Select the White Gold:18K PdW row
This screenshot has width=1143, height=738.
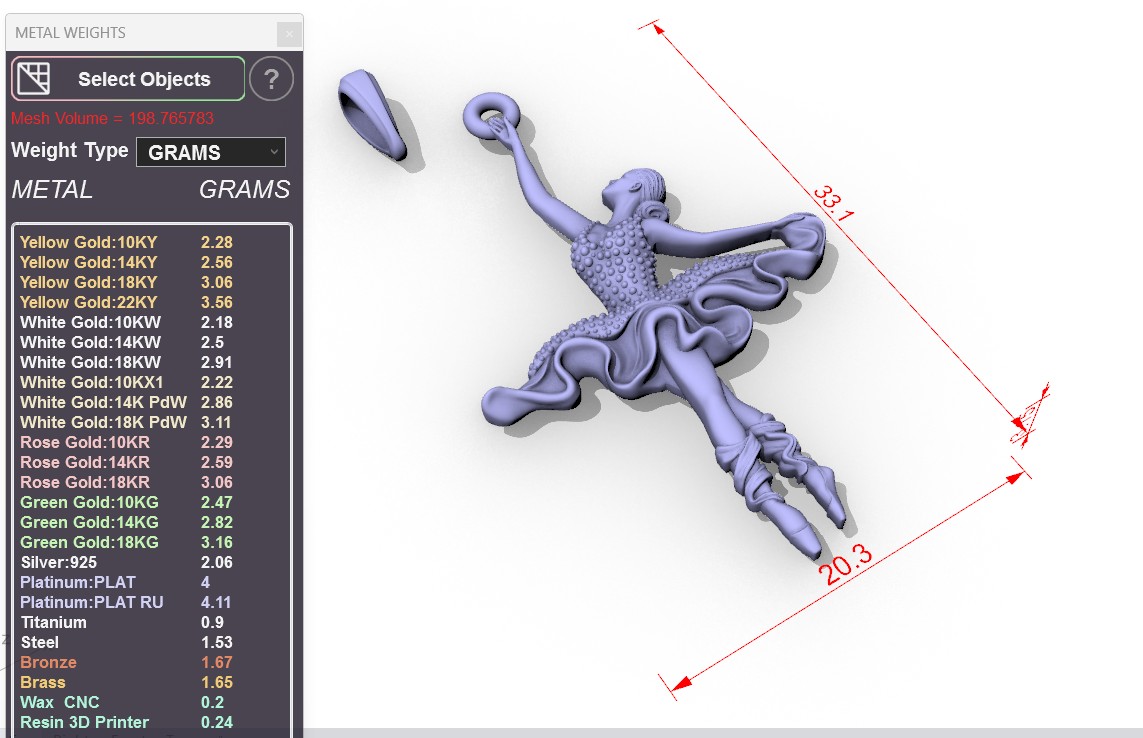point(152,422)
